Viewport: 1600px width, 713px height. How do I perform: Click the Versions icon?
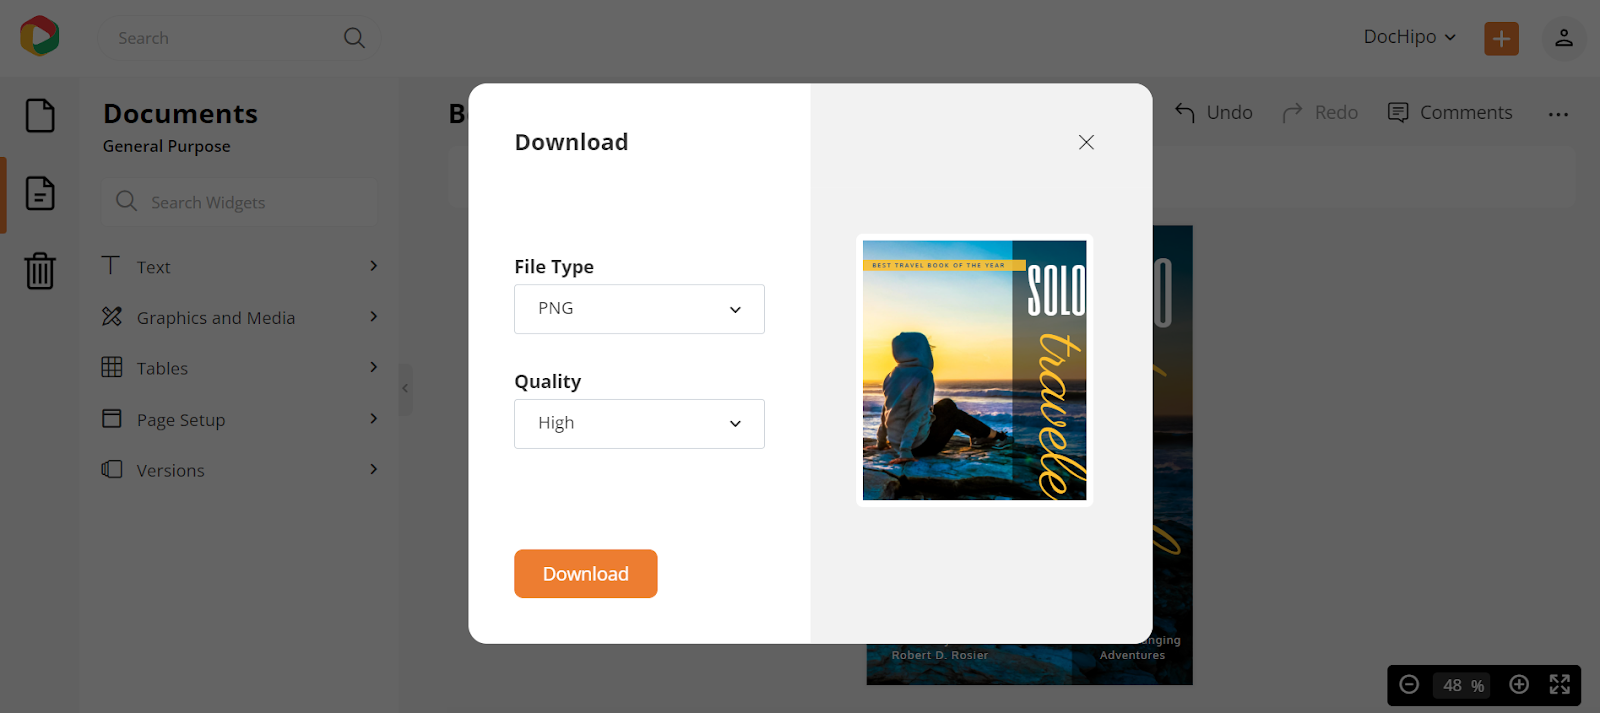pos(112,469)
